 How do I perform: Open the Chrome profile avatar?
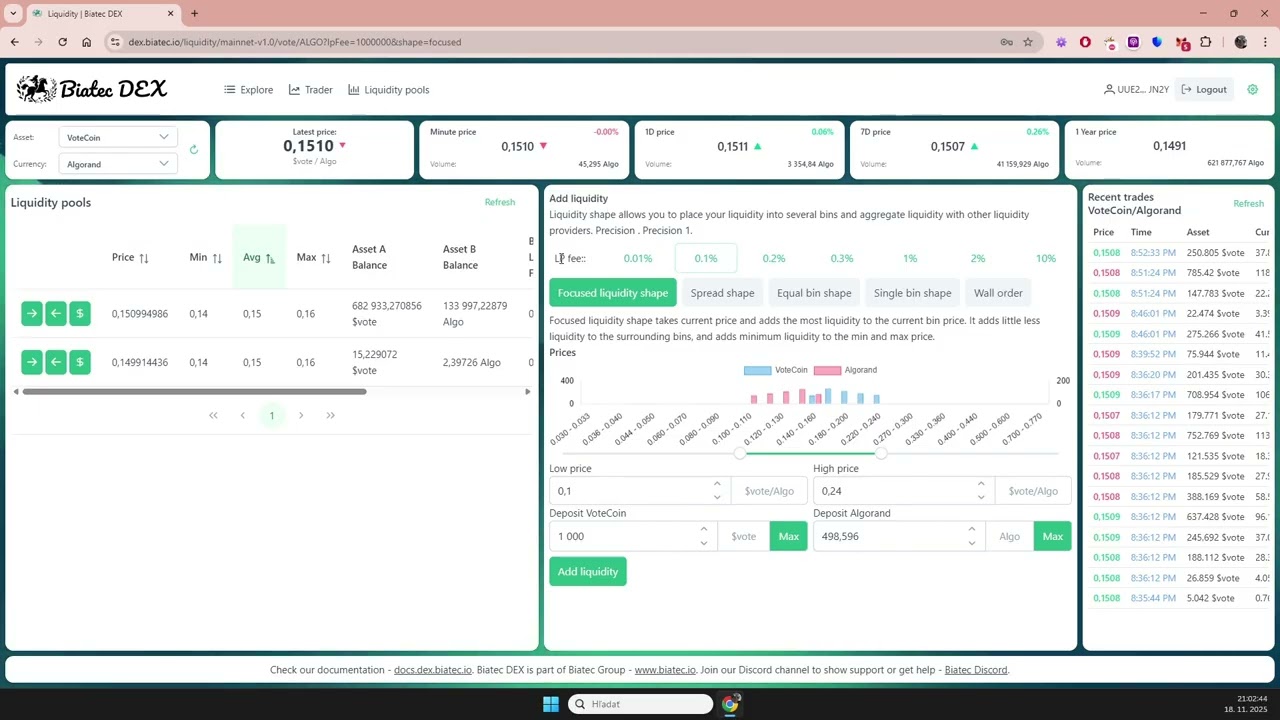1241,42
